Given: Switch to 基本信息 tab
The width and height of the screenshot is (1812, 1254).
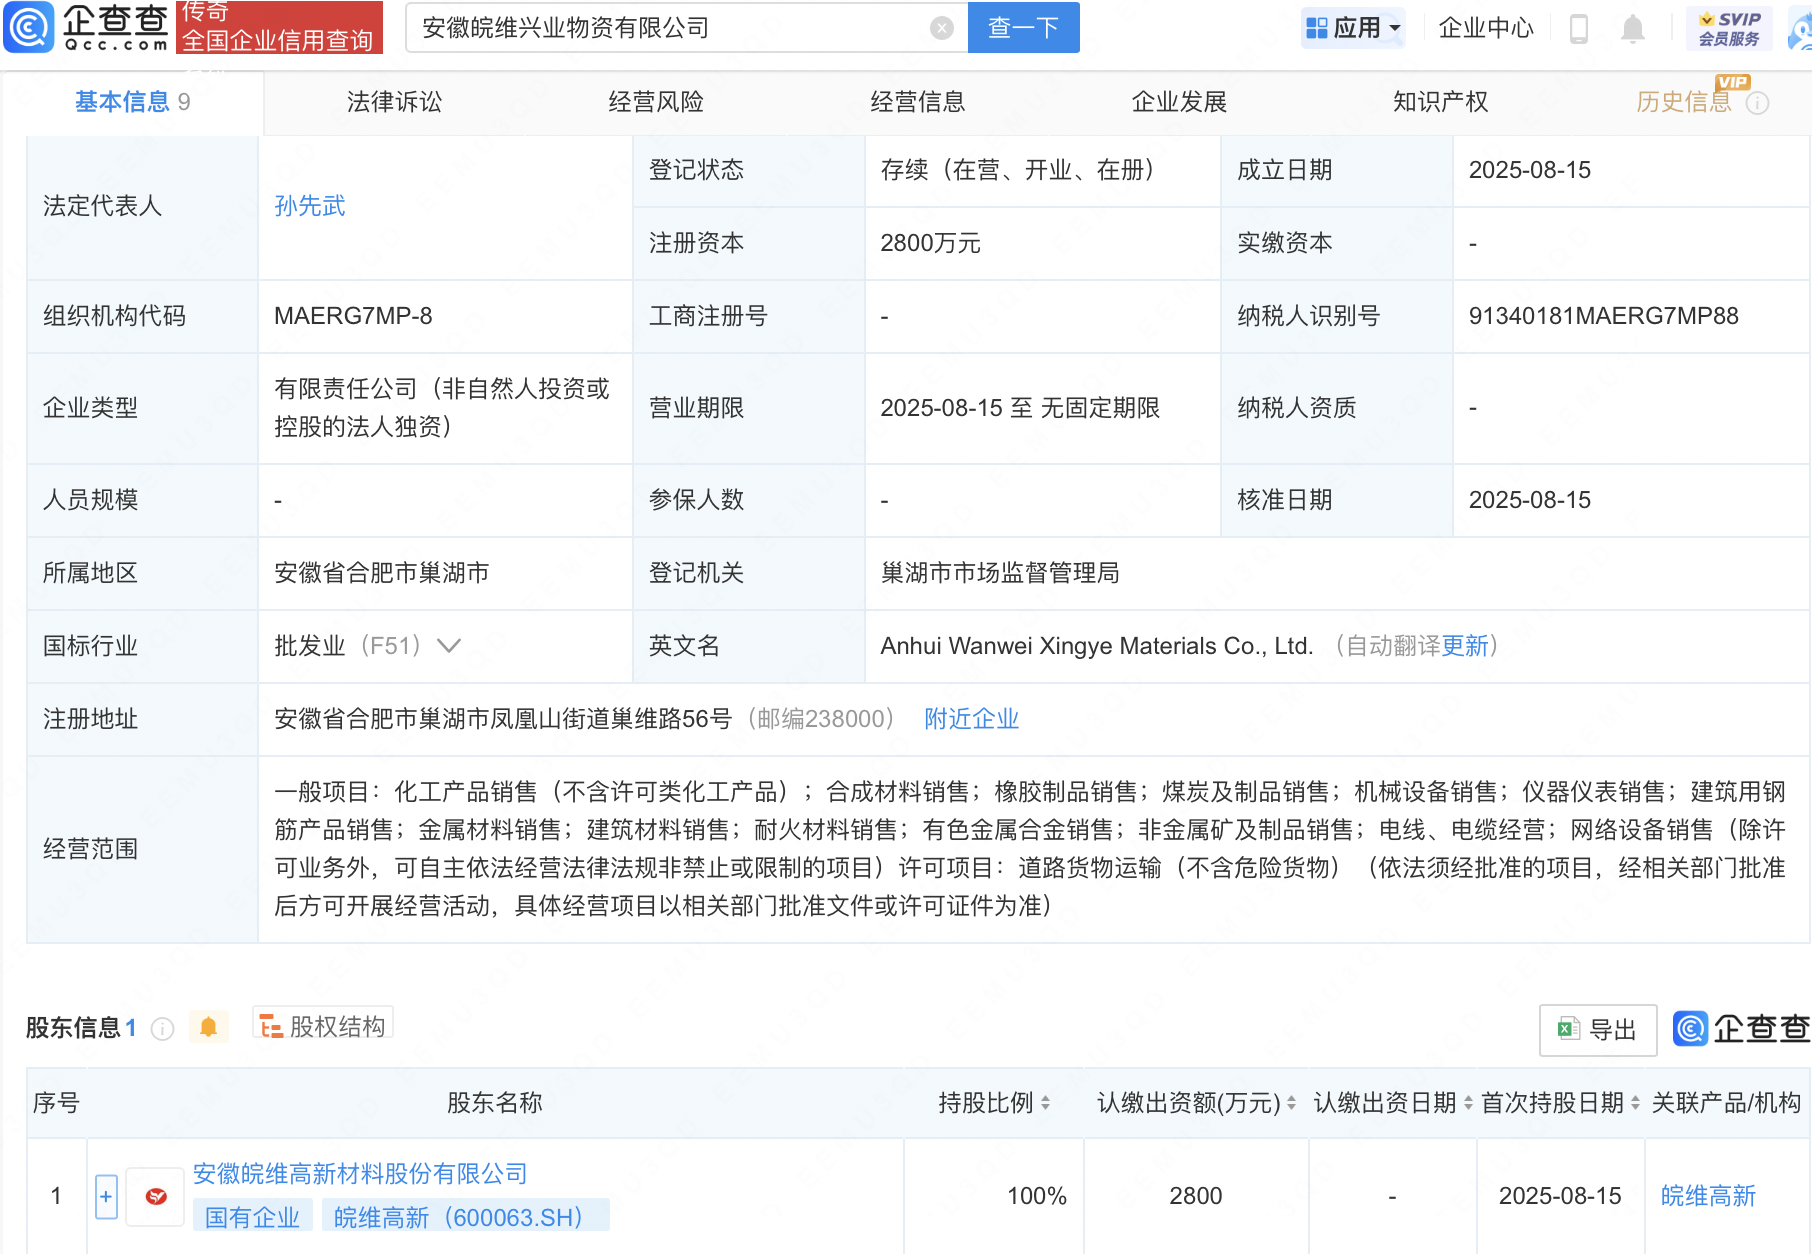Looking at the screenshot, I should pyautogui.click(x=133, y=102).
